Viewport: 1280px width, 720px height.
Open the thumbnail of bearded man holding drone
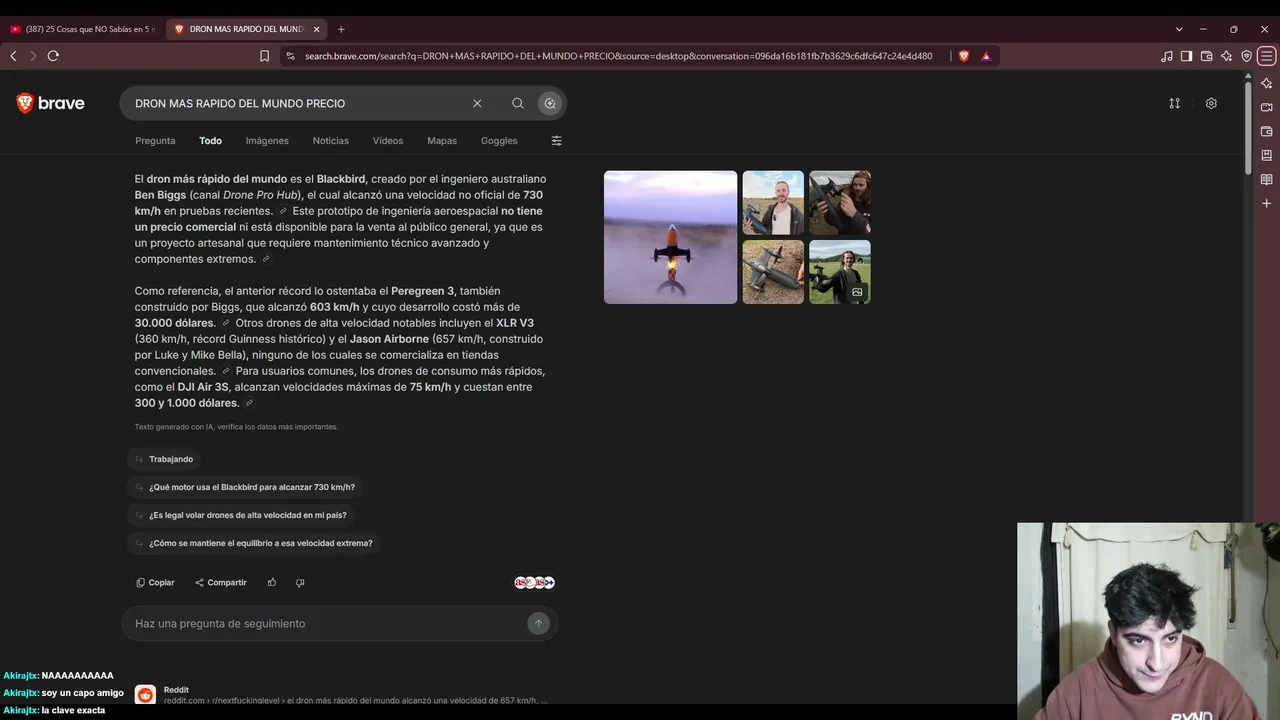tap(840, 203)
